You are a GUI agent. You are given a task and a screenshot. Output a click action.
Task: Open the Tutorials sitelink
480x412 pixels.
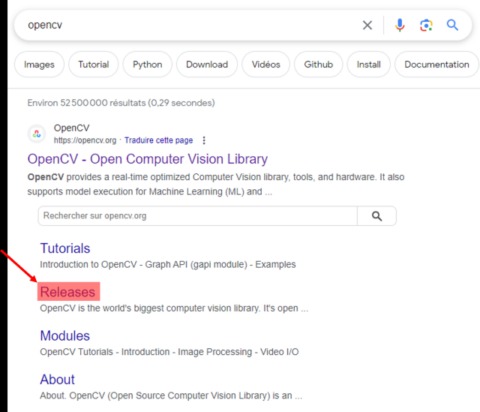pos(65,248)
